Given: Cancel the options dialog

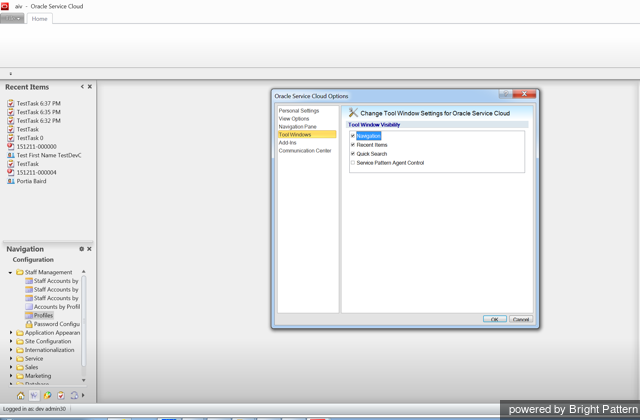Looking at the screenshot, I should (521, 319).
